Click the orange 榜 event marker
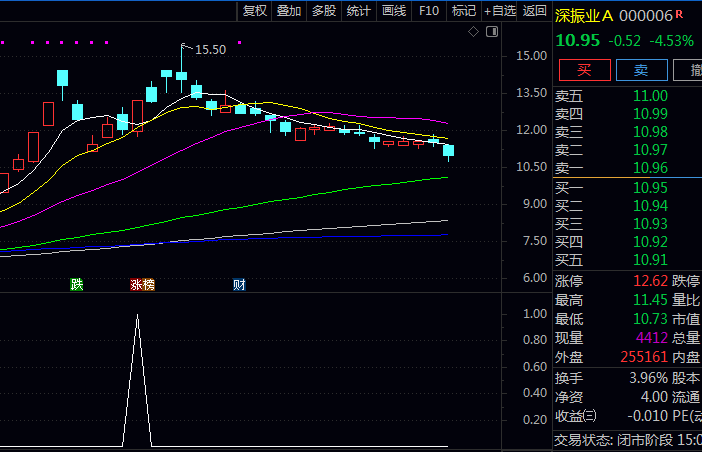This screenshot has height=452, width=702. [149, 284]
